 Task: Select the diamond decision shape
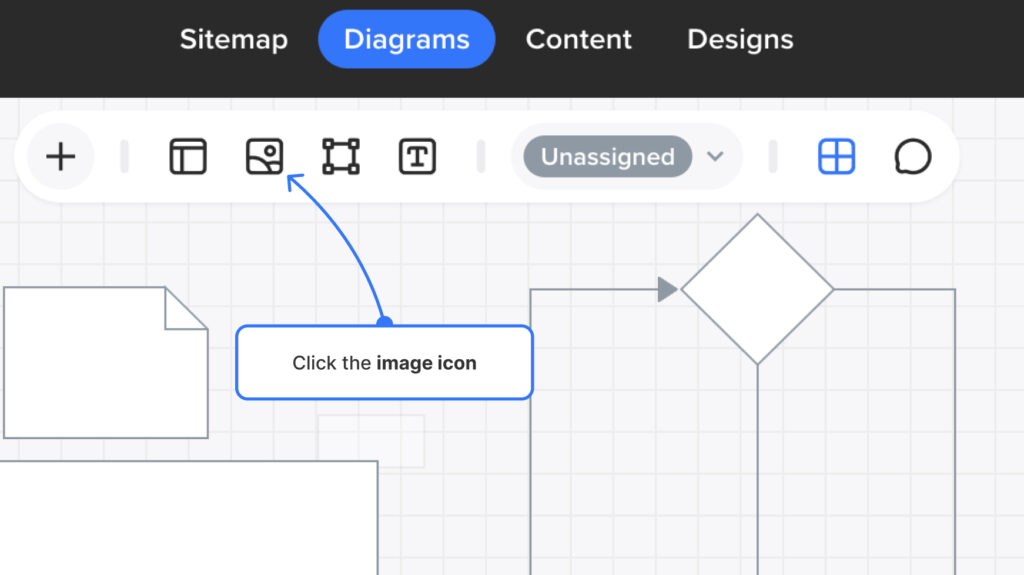click(758, 289)
